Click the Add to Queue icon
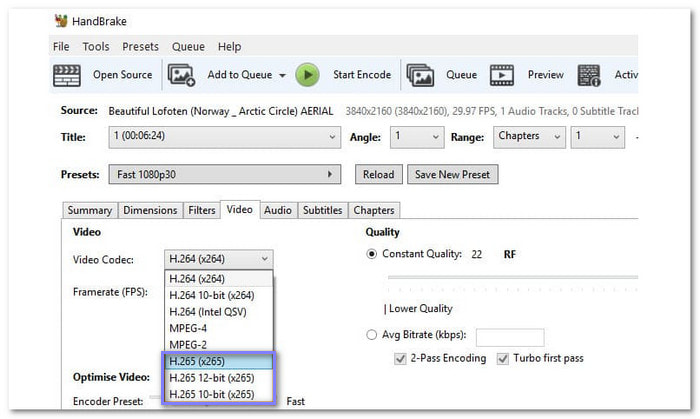 (181, 75)
